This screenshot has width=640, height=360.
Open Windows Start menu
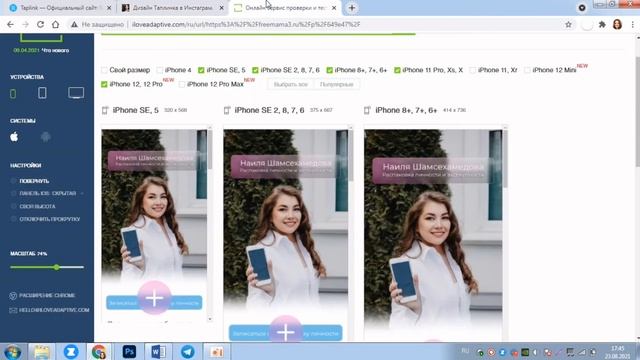tap(12, 352)
